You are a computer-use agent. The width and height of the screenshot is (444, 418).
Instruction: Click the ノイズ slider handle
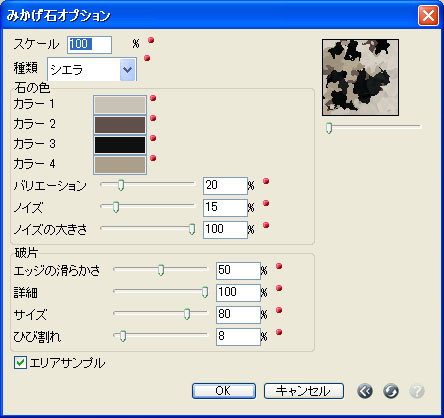click(x=116, y=207)
